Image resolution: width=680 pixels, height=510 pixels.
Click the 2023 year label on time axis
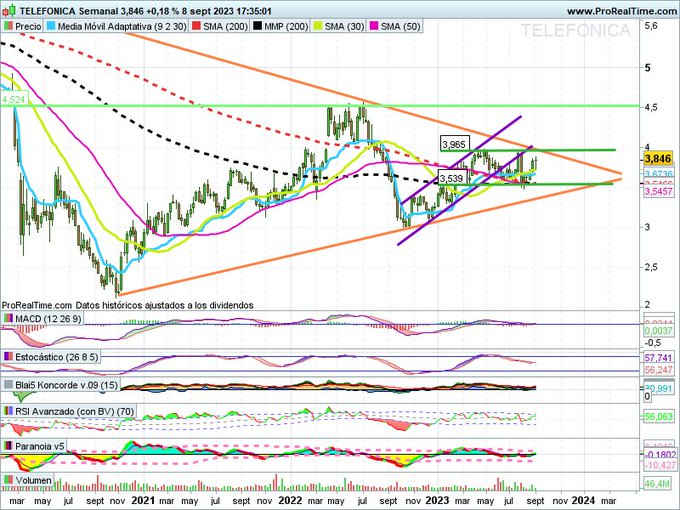click(x=437, y=500)
